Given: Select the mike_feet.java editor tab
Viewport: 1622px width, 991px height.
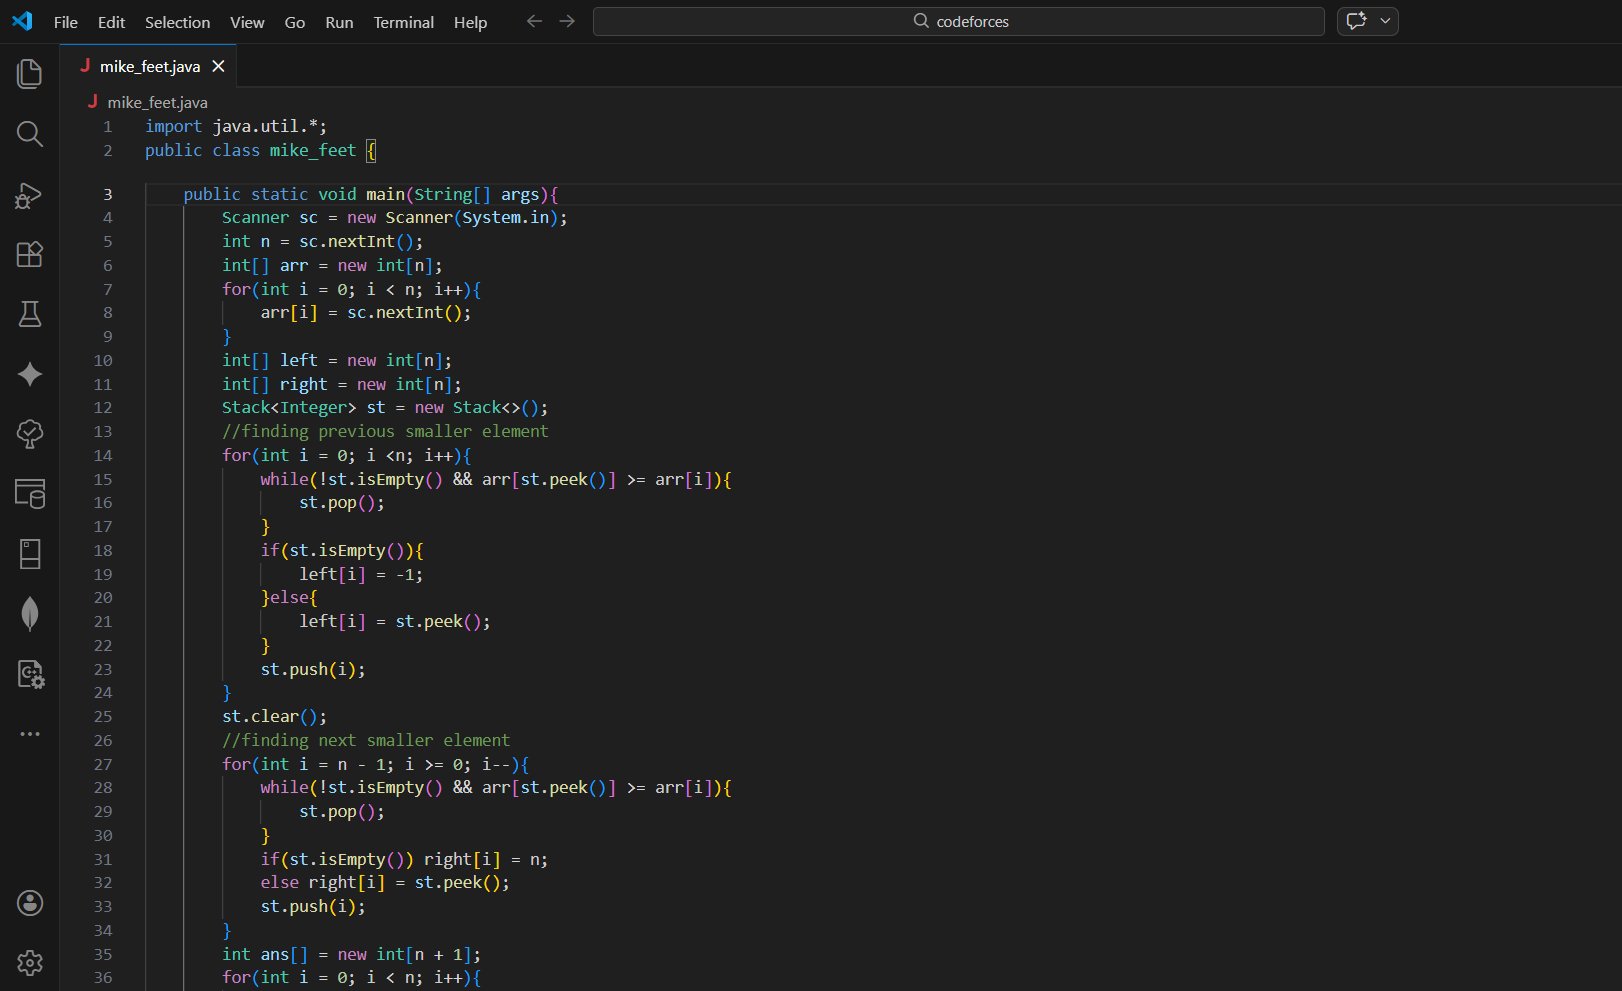Looking at the screenshot, I should (x=149, y=66).
